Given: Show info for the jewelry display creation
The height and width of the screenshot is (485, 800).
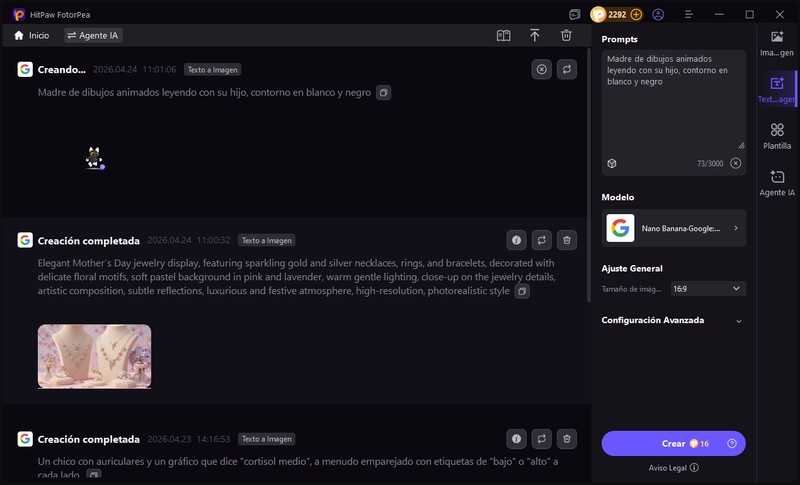Looking at the screenshot, I should 516,240.
